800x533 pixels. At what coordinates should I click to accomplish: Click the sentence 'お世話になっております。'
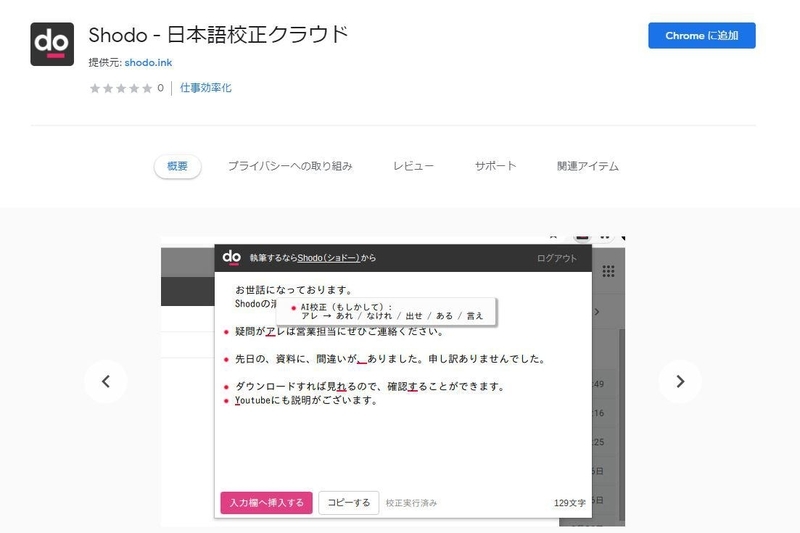[294, 290]
